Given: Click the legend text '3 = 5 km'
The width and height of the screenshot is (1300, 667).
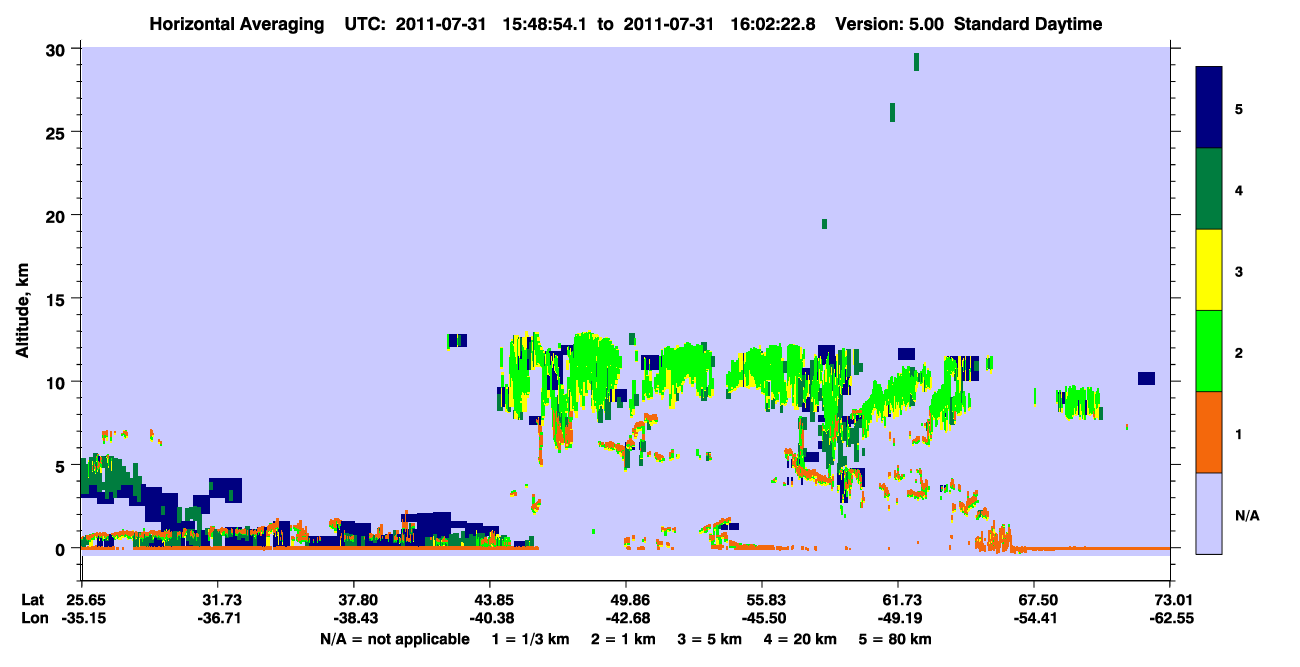Looking at the screenshot, I should pos(712,639).
